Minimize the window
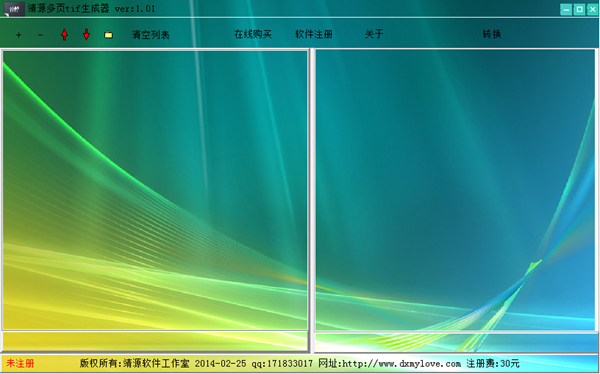This screenshot has width=600, height=374. (566, 10)
